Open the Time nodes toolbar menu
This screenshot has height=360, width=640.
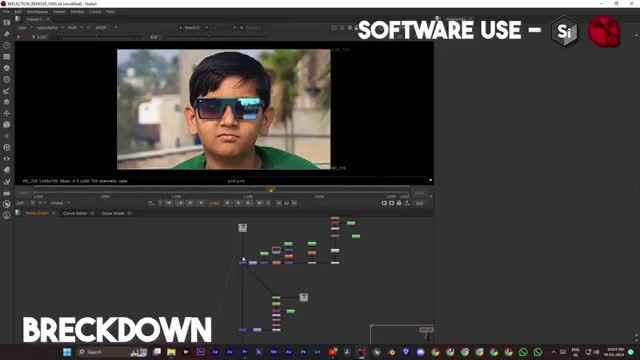pyautogui.click(x=7, y=45)
